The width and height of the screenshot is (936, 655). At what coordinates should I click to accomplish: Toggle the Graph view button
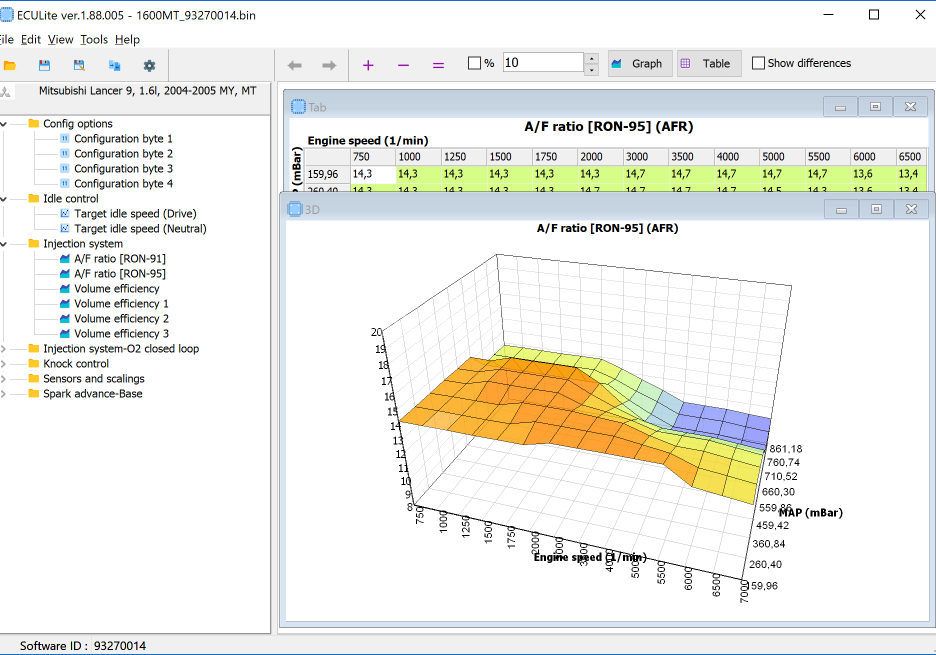click(636, 63)
